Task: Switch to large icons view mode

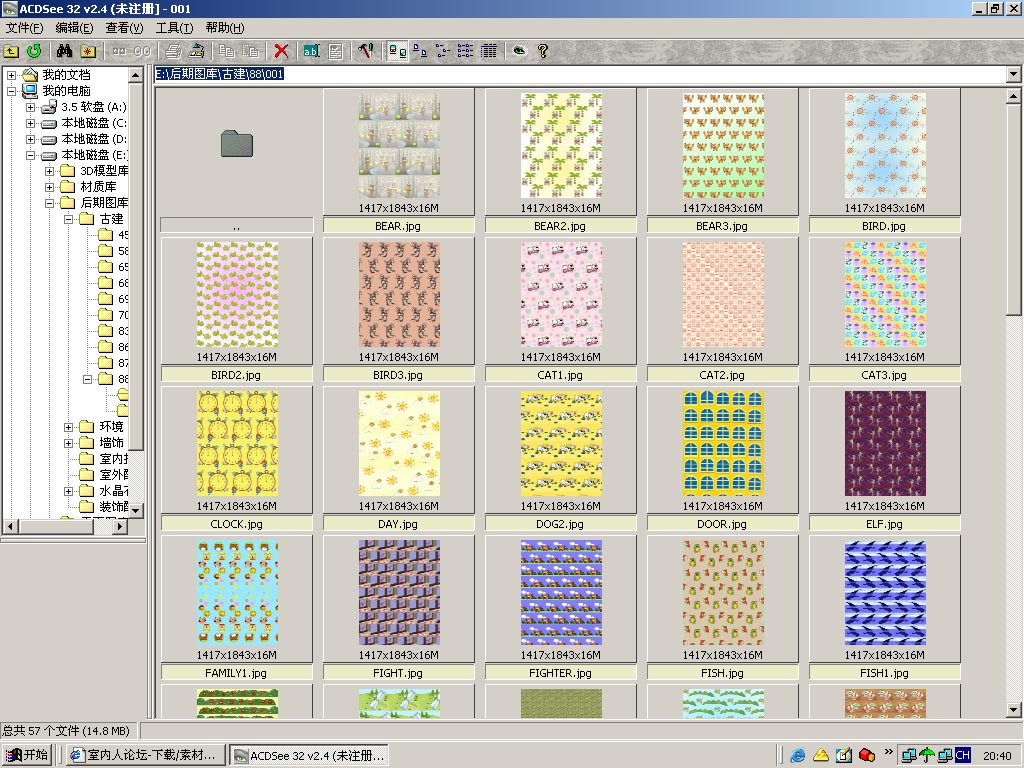Action: [420, 51]
